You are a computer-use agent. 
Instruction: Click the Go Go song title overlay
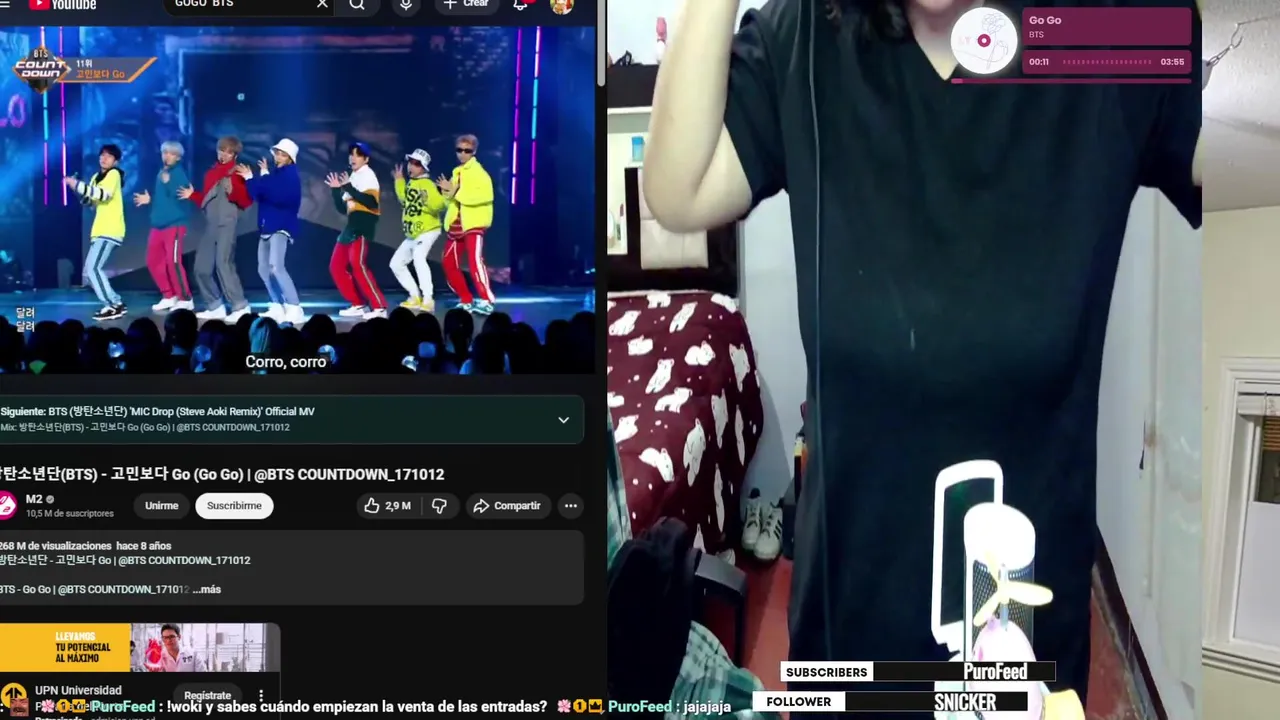click(x=1045, y=20)
